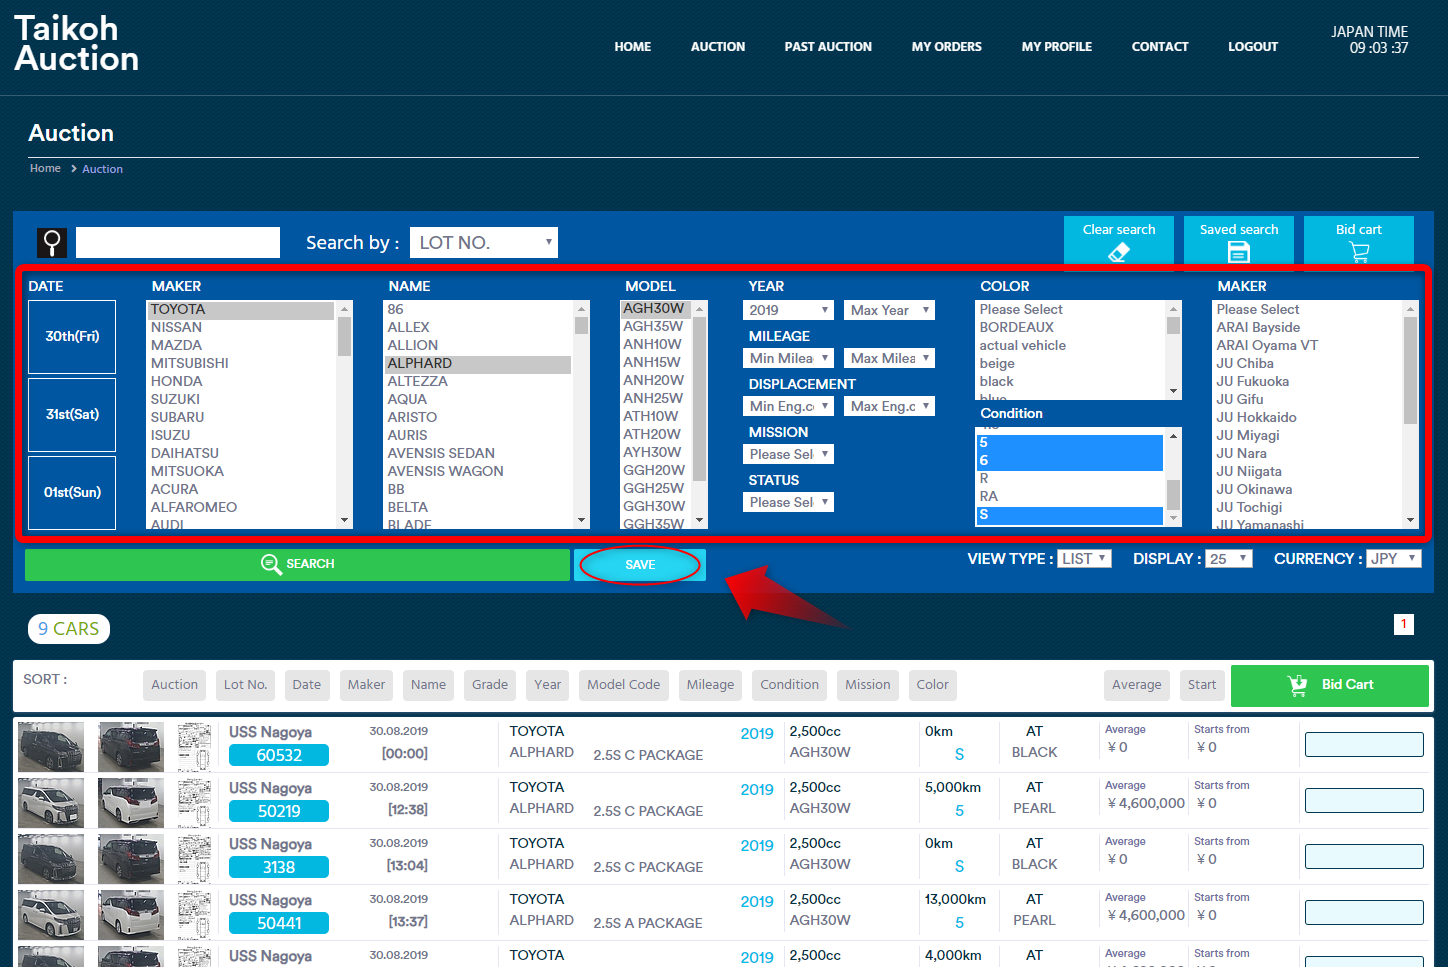Go to PAST AUCTION menu
1448x967 pixels.
[827, 47]
